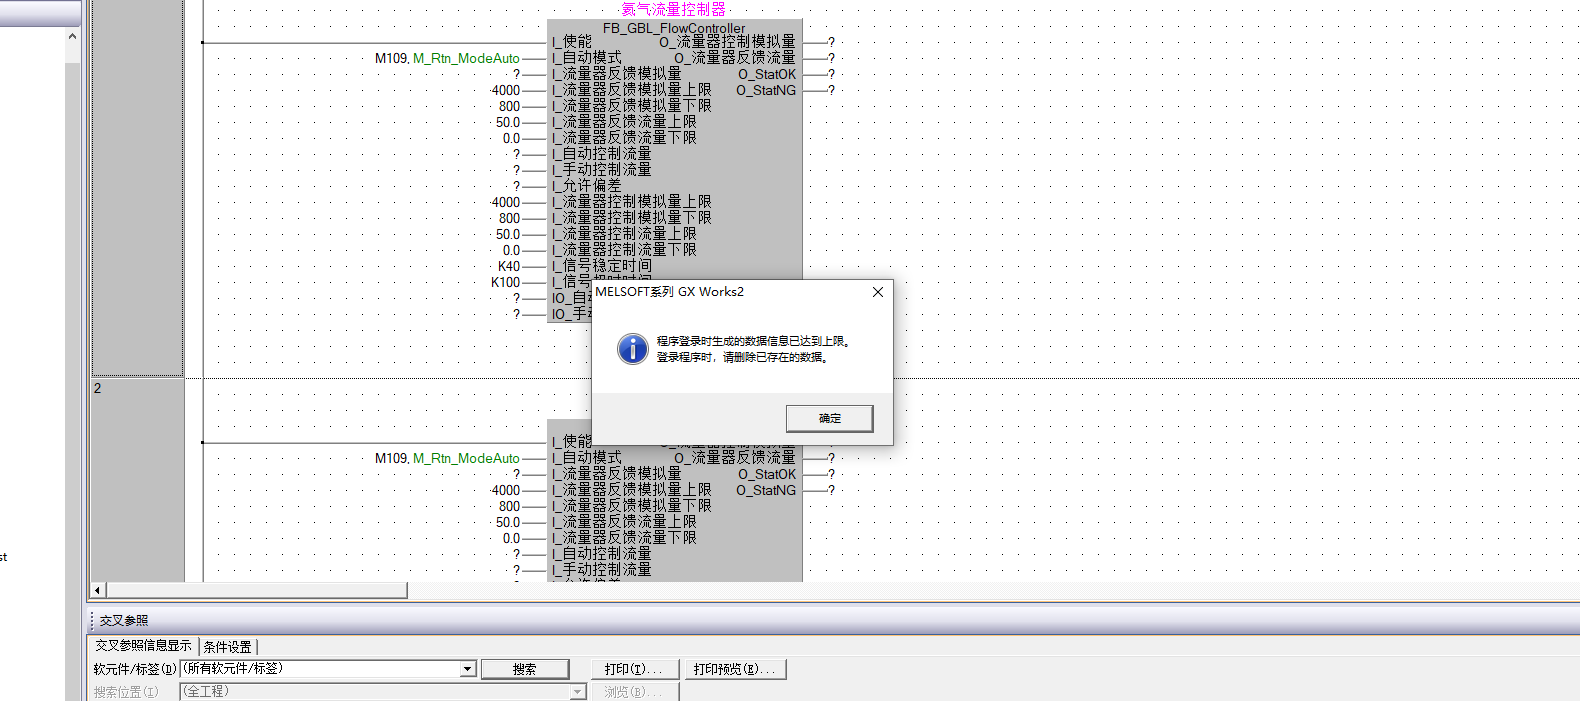Close the MELSOFT GX Works2 dialog with X
The image size is (1580, 701).
(x=877, y=292)
